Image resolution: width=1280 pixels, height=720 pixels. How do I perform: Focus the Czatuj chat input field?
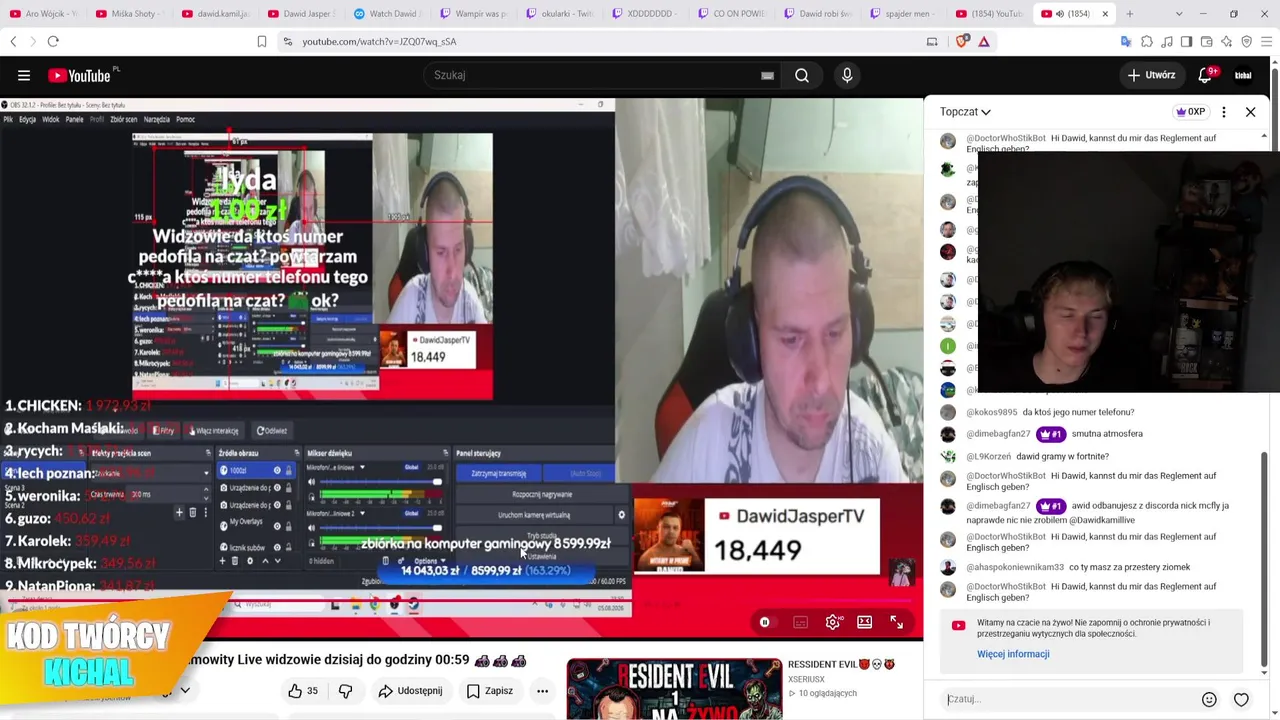(x=1070, y=699)
